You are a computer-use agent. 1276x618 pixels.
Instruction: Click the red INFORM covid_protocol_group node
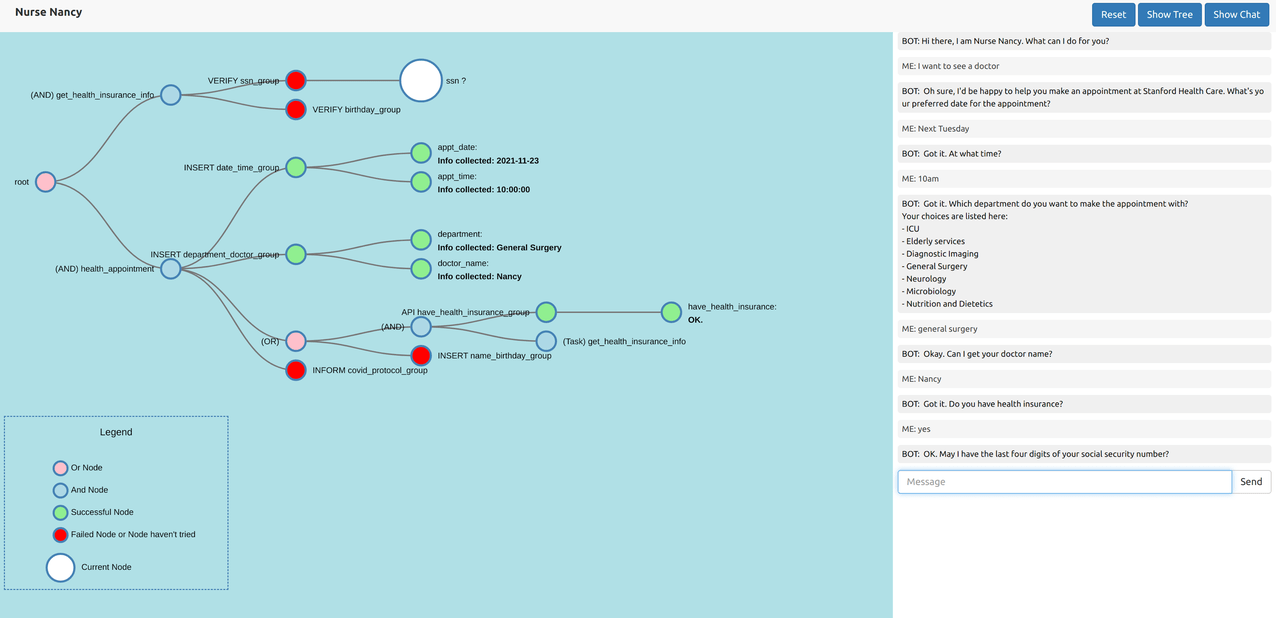point(296,370)
